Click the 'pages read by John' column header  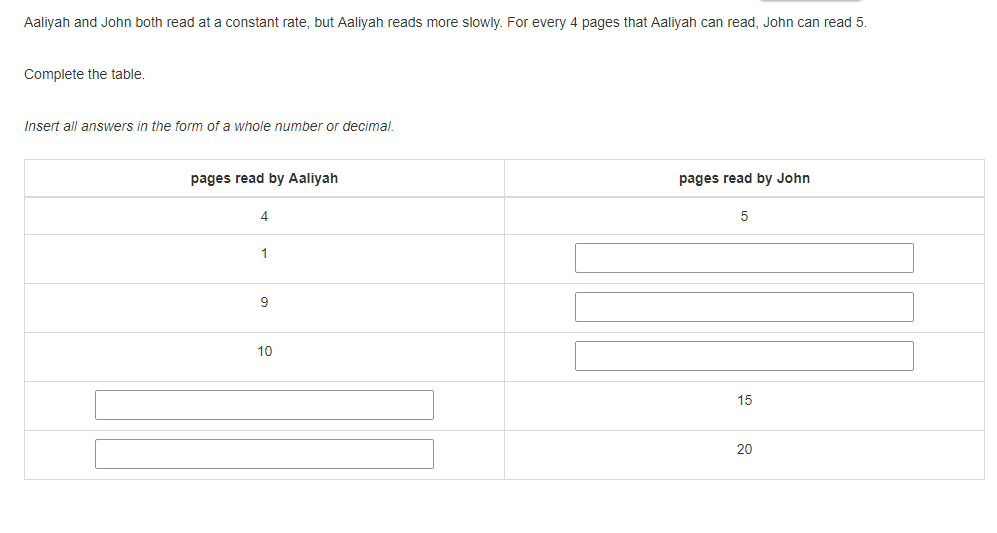click(744, 178)
